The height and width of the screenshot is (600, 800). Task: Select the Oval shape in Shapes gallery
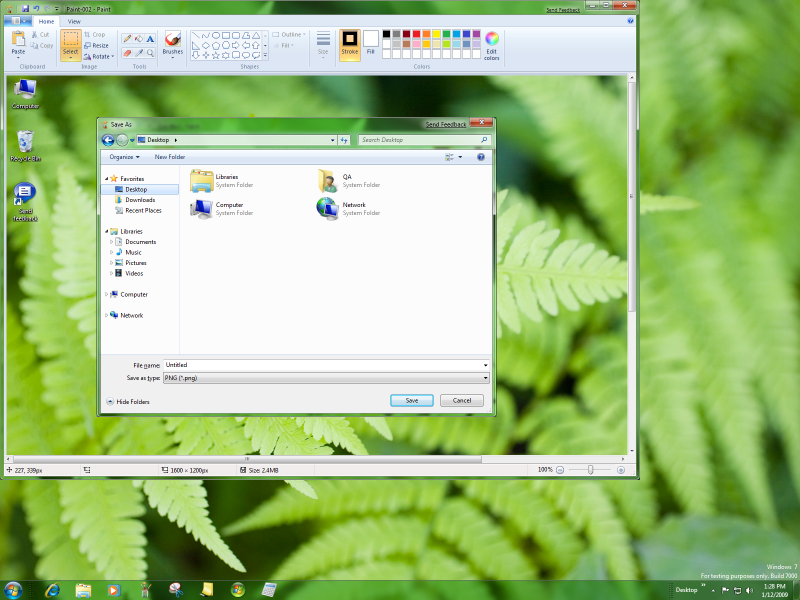click(x=216, y=35)
